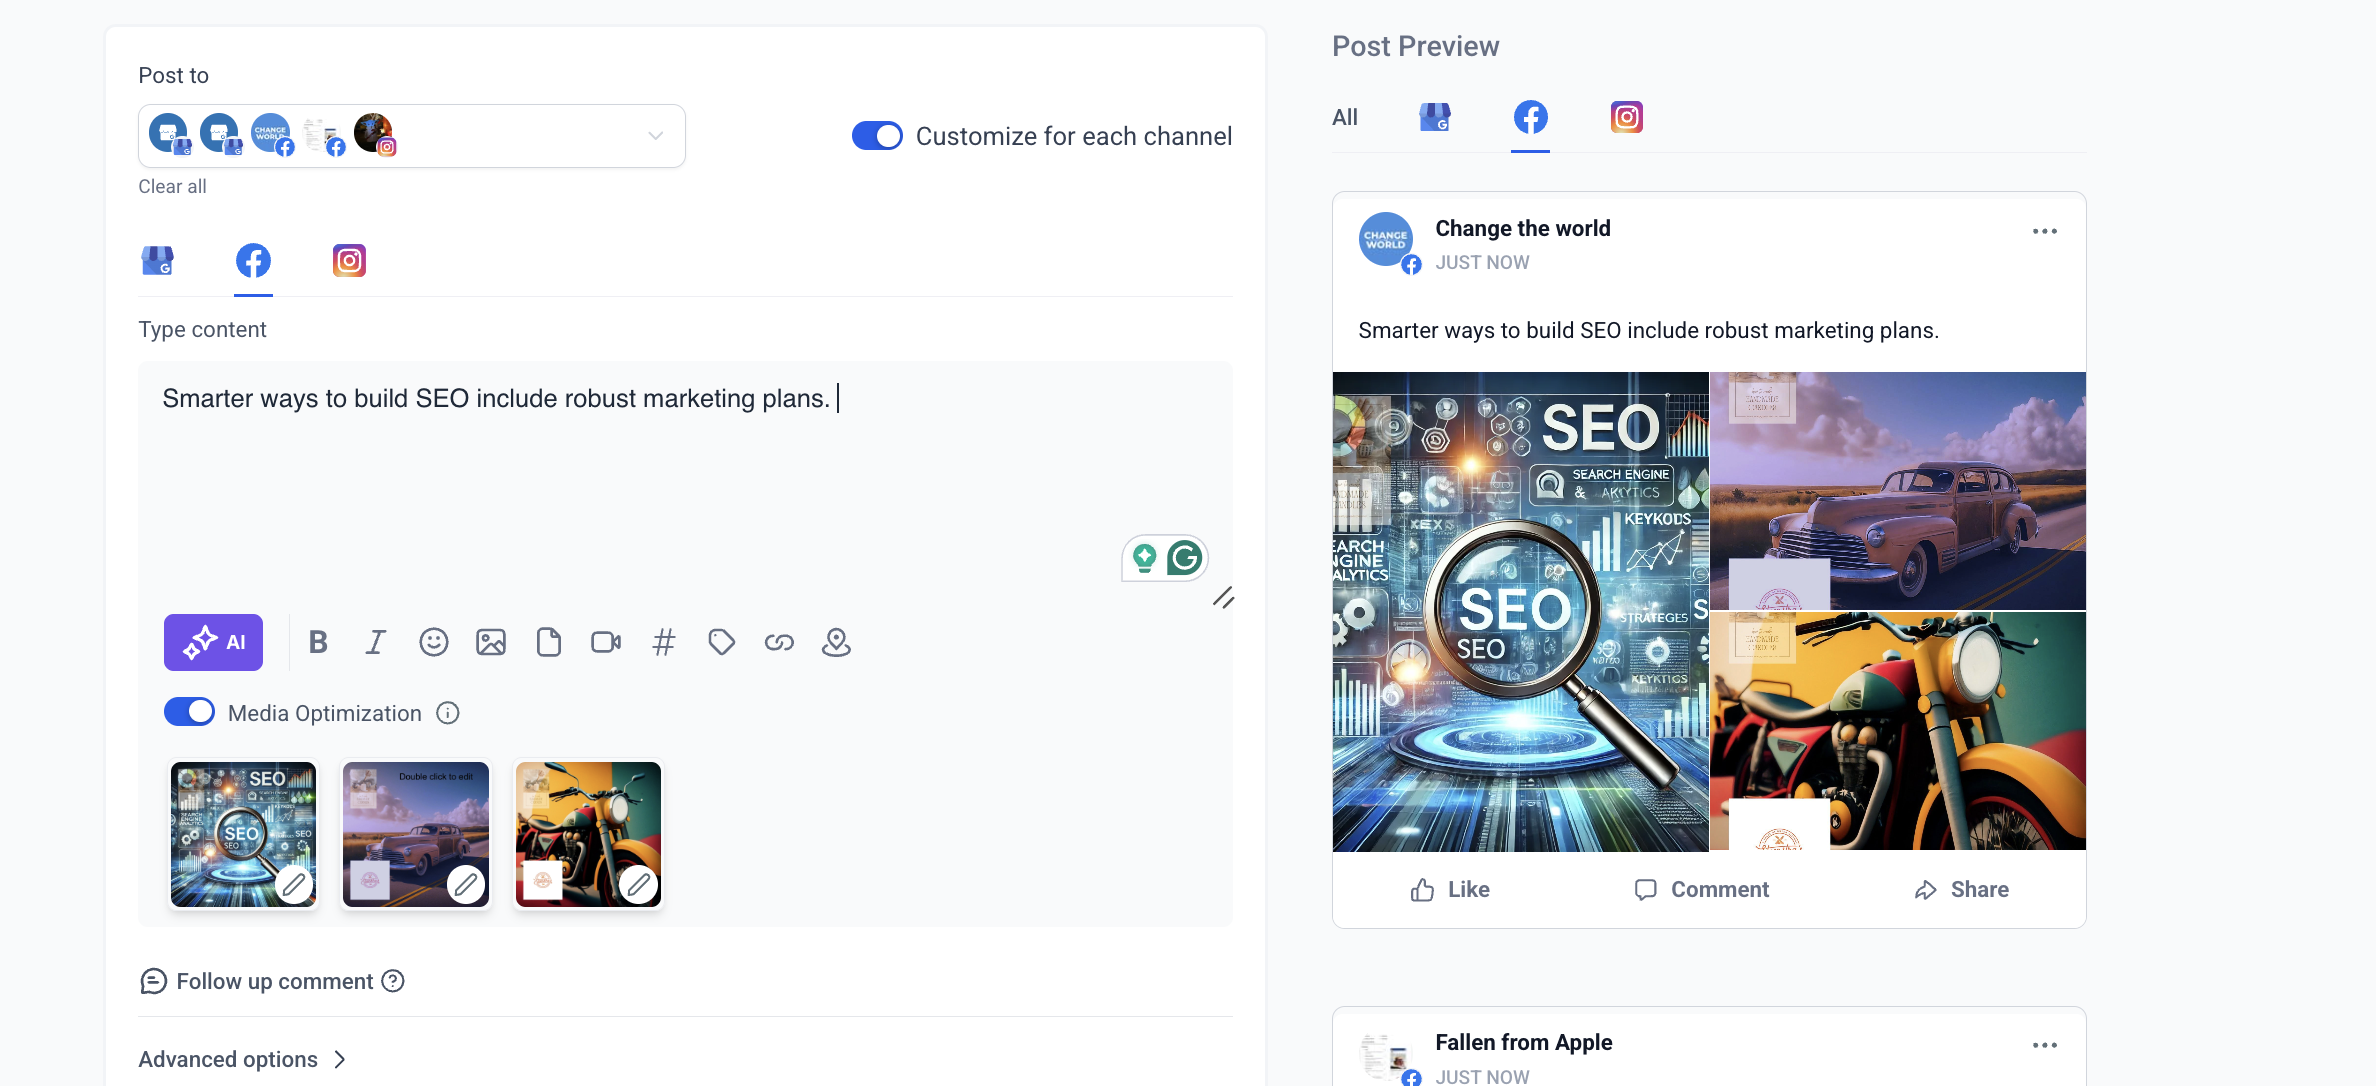Disable Customize for each channel toggle

tap(876, 136)
